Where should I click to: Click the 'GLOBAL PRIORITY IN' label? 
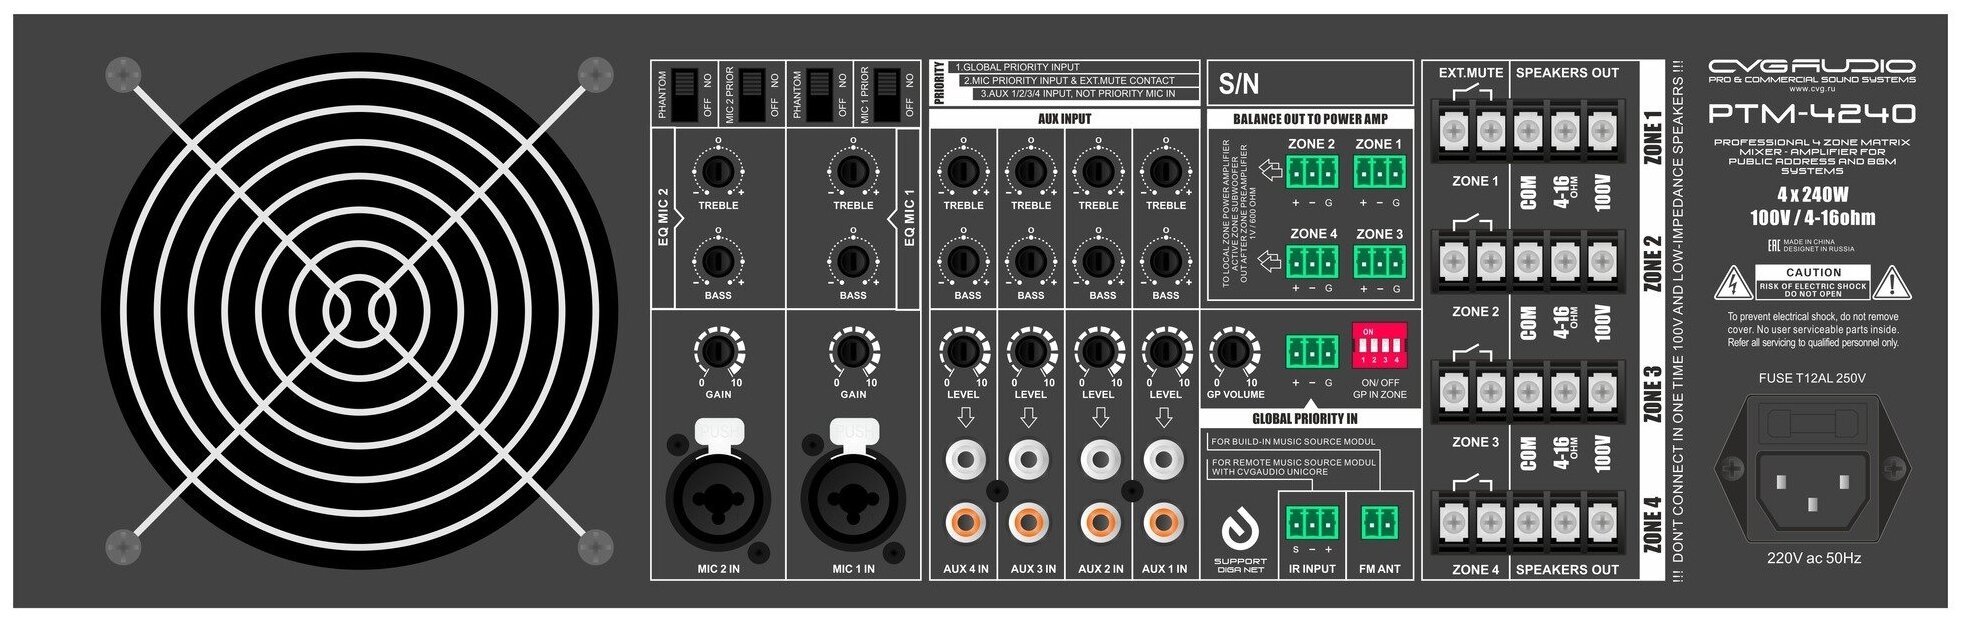(1304, 419)
